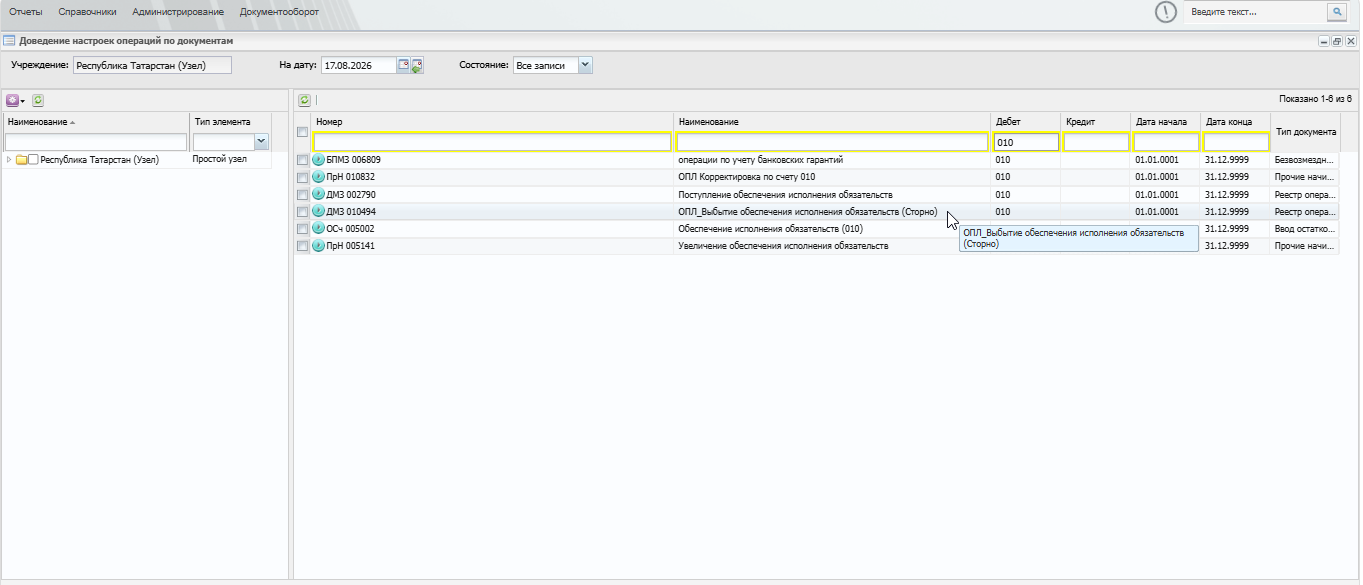The image size is (1363, 585).
Task: Select the cell операции по учету банковских гарантий
Action: (833, 160)
